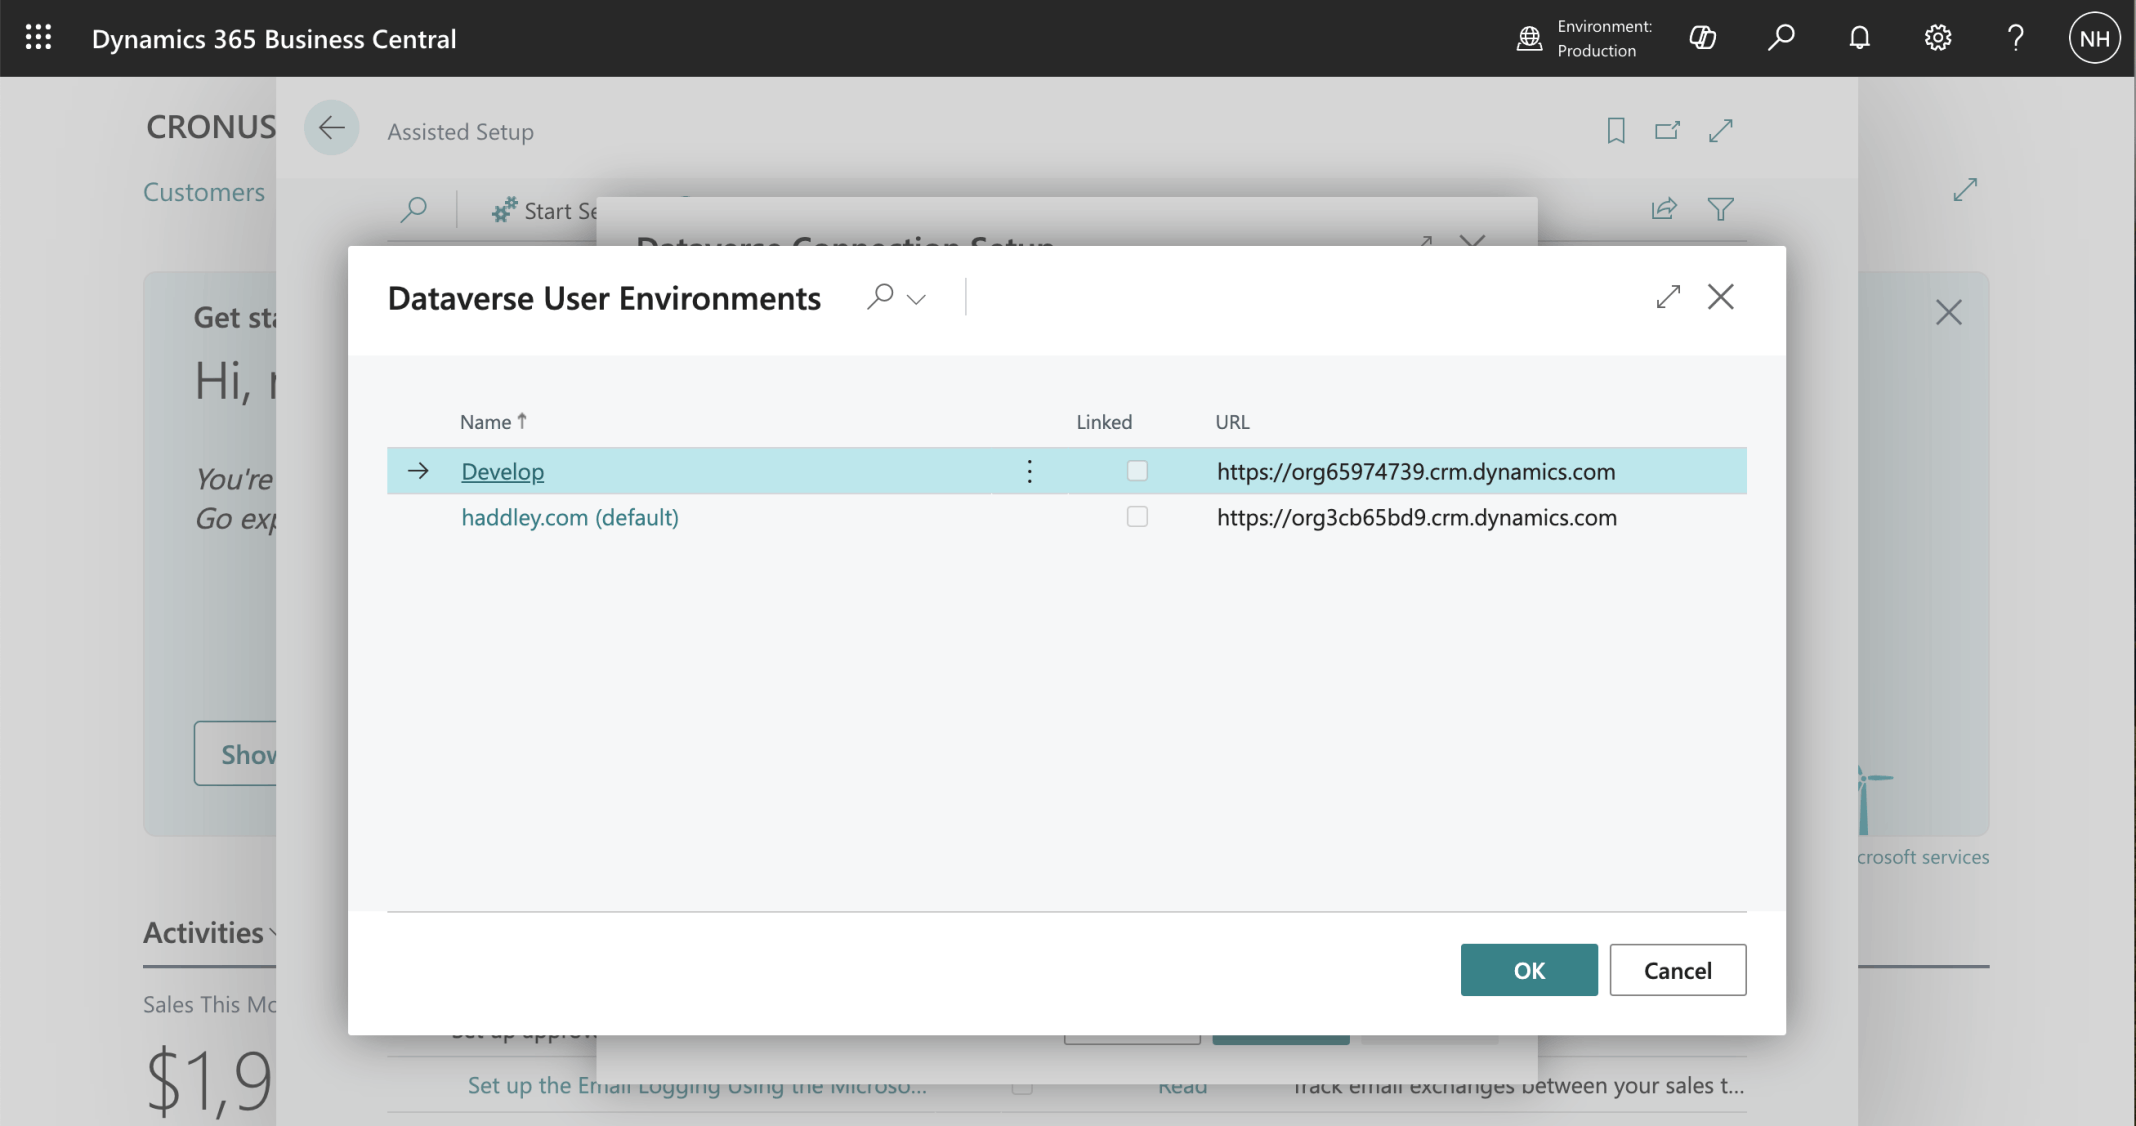Open the settings gear
This screenshot has width=2136, height=1126.
coord(1938,38)
